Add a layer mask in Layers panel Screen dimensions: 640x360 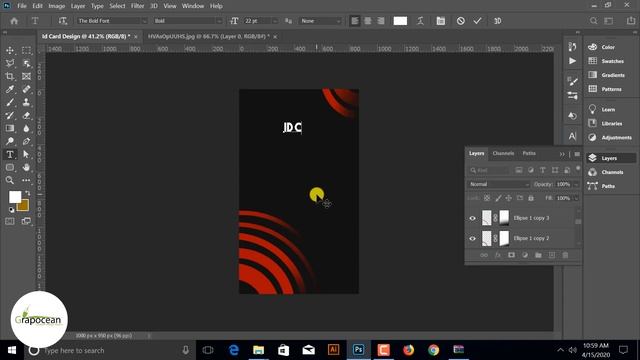(x=511, y=255)
